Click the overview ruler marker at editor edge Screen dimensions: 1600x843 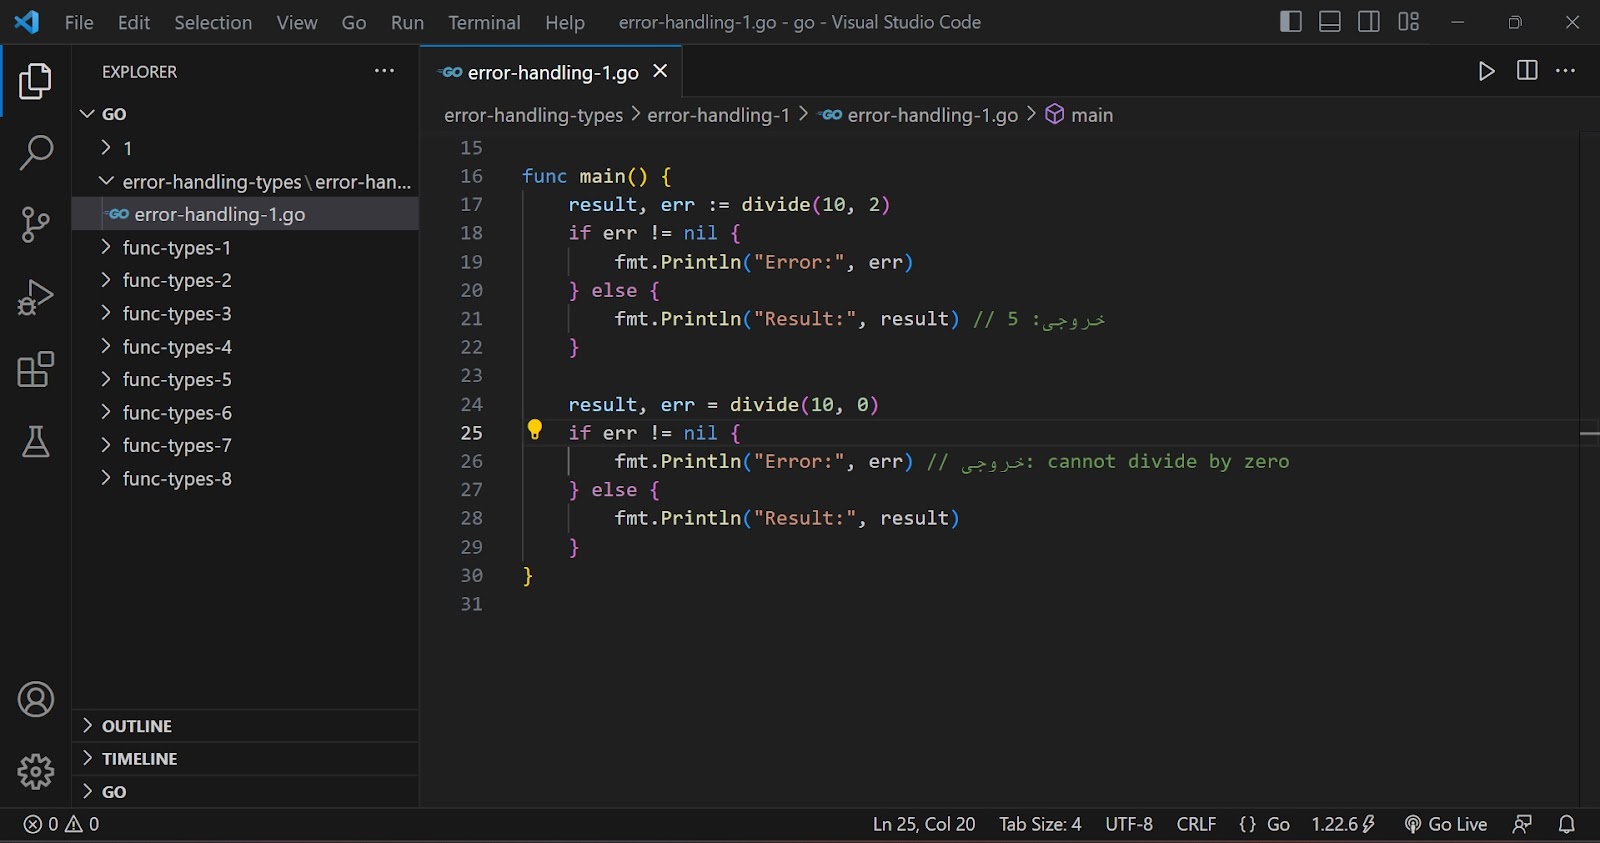(x=1590, y=433)
